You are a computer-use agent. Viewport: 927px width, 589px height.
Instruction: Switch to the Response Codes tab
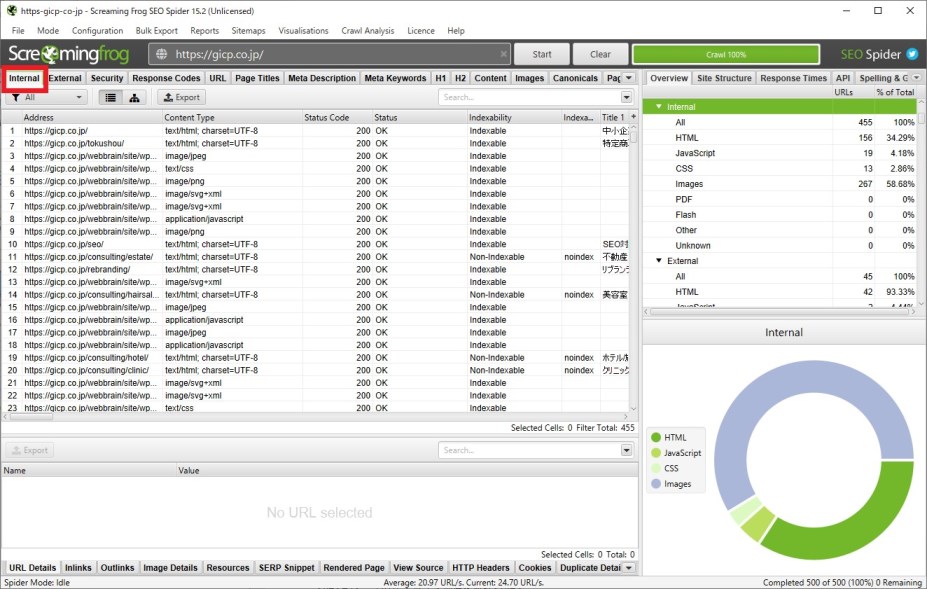166,78
